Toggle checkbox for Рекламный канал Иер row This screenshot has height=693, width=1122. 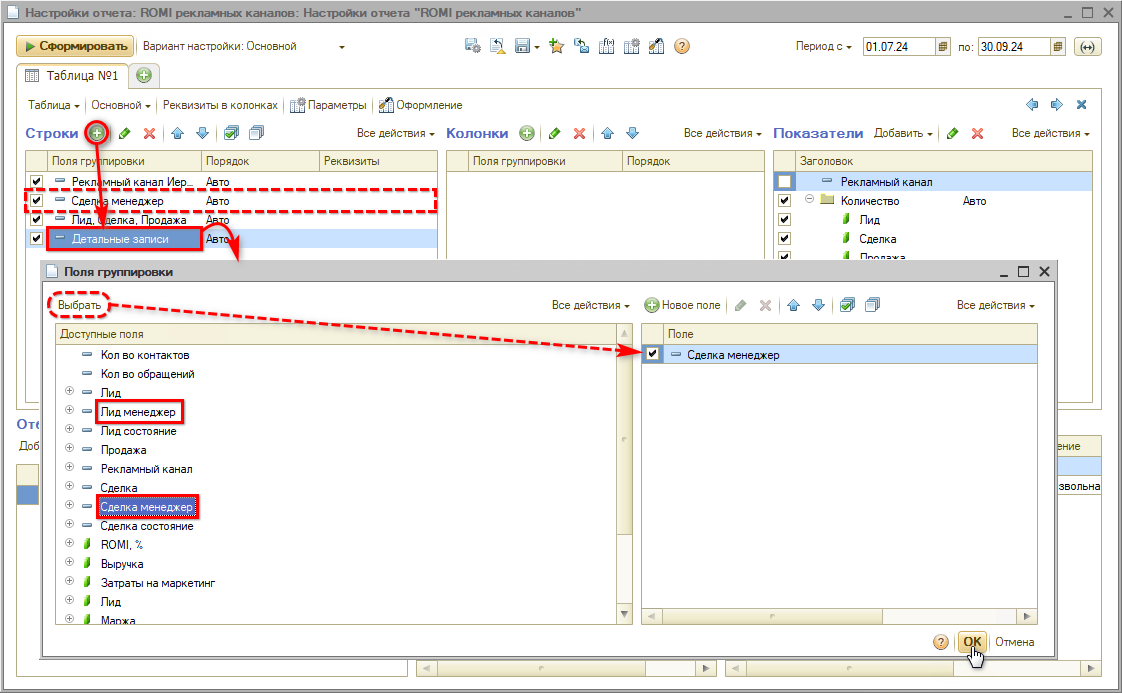coord(36,182)
